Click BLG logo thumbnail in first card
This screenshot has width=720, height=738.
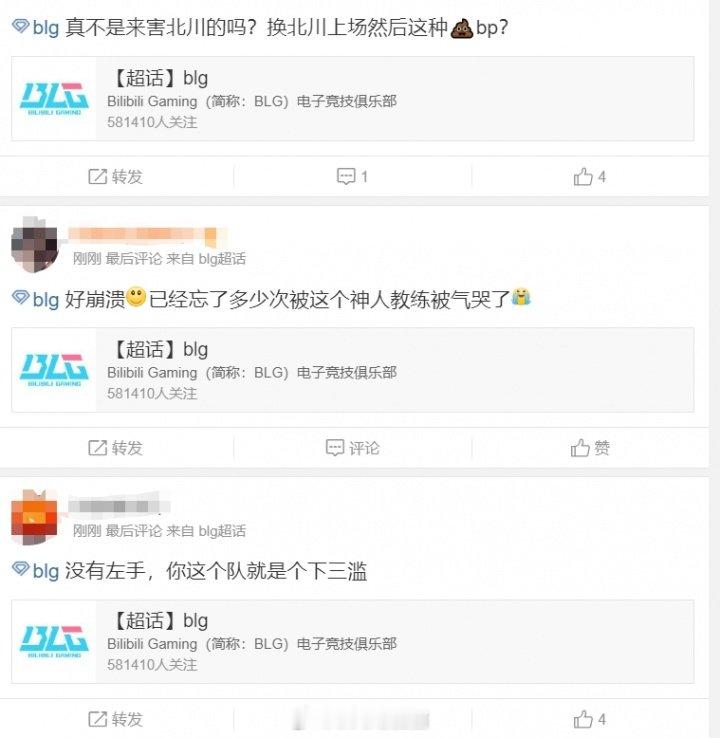click(x=54, y=98)
